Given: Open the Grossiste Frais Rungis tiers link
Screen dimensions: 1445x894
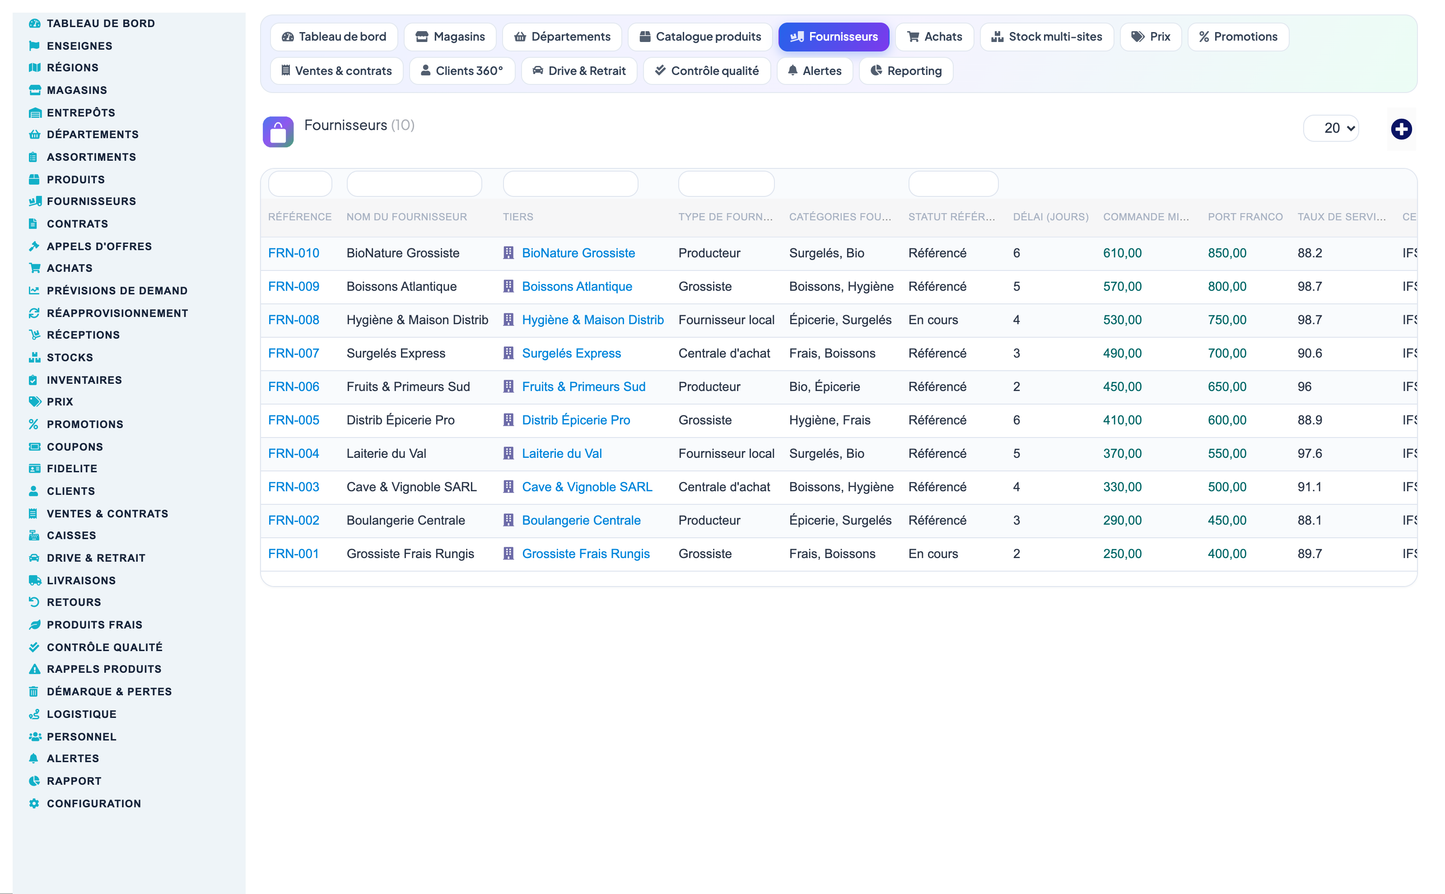Looking at the screenshot, I should [586, 554].
